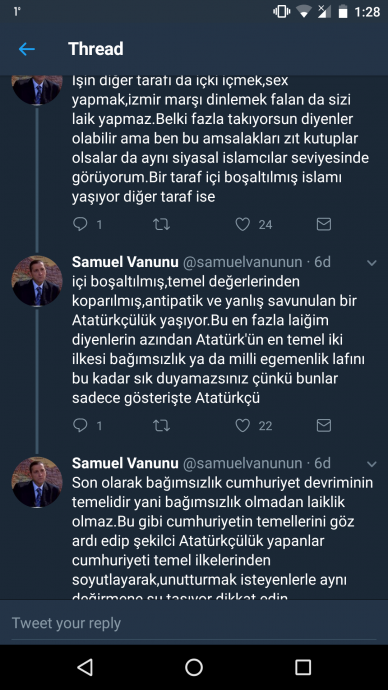This screenshot has height=690, width=388.
Task: Expand options chevron on 'Son olarak' tweet
Action: click(x=372, y=464)
